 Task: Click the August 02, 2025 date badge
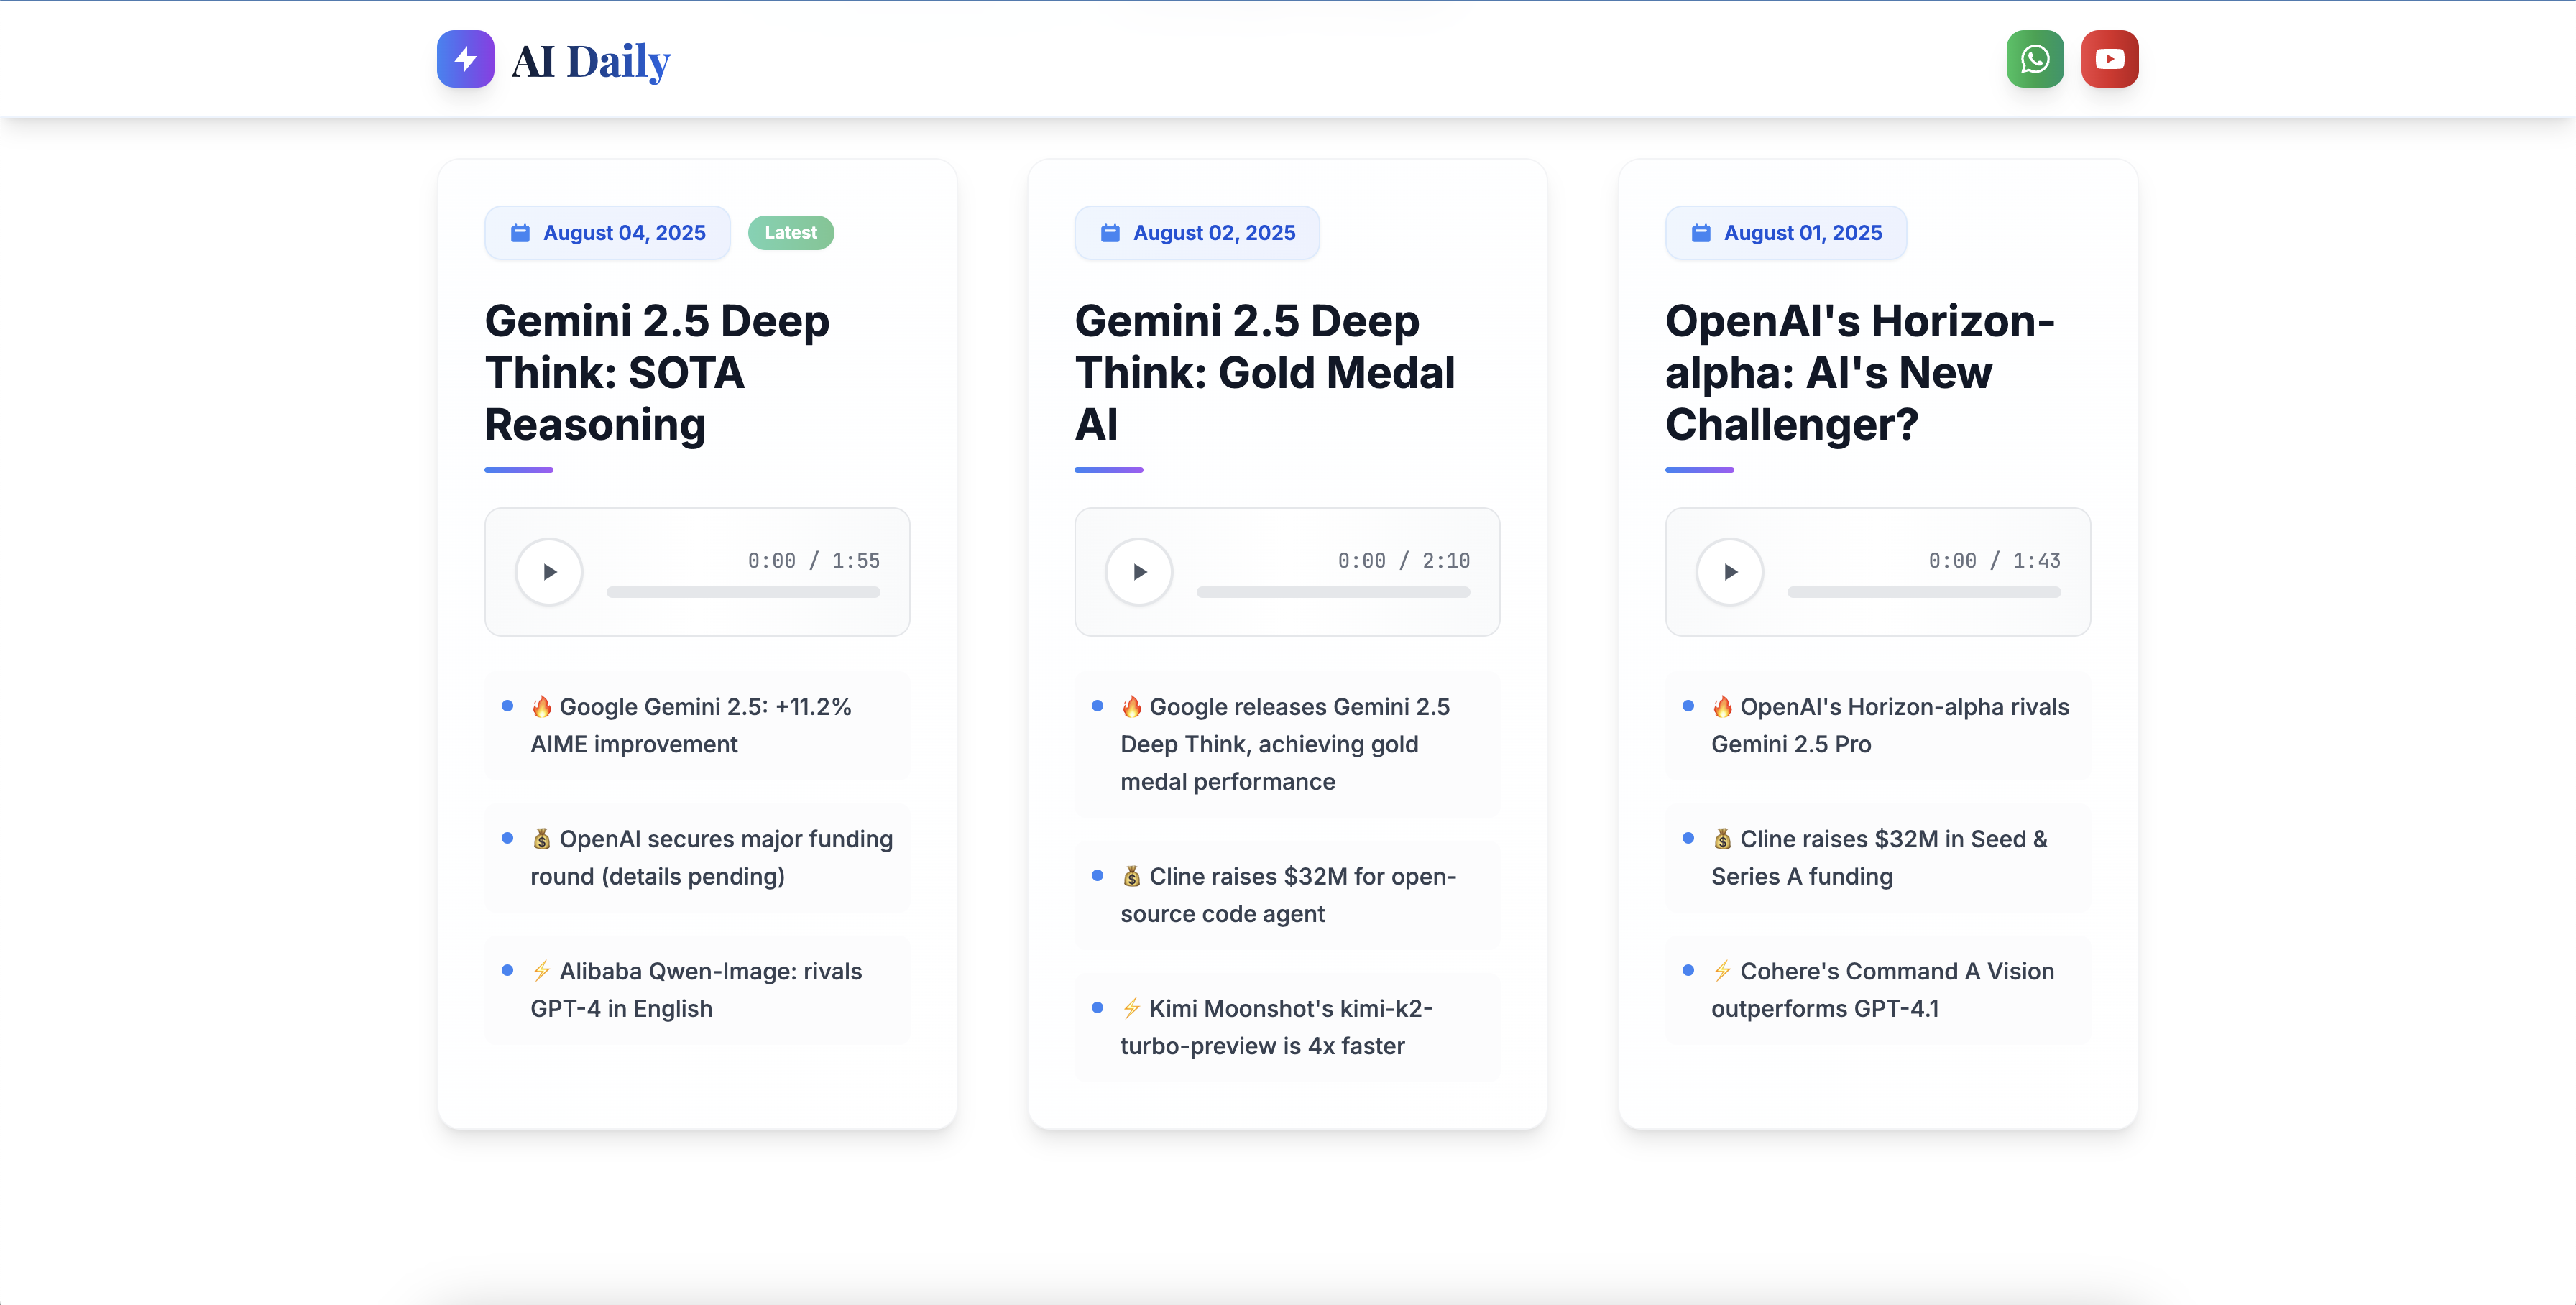(1197, 233)
